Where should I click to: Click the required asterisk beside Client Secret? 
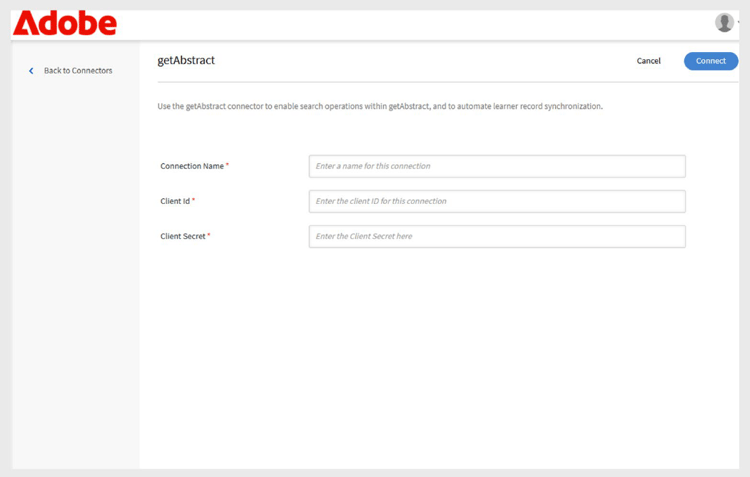coord(209,235)
